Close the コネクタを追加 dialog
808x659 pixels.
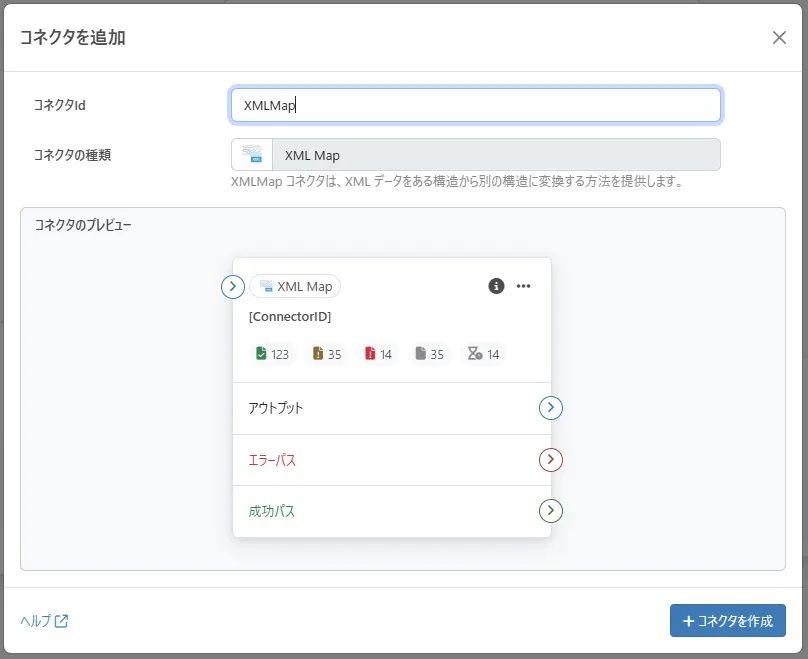(779, 37)
